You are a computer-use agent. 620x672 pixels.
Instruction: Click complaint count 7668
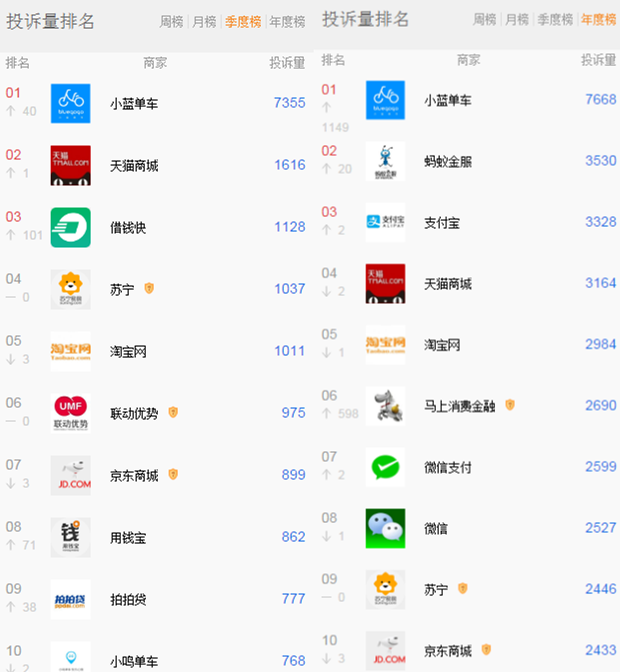pos(601,99)
